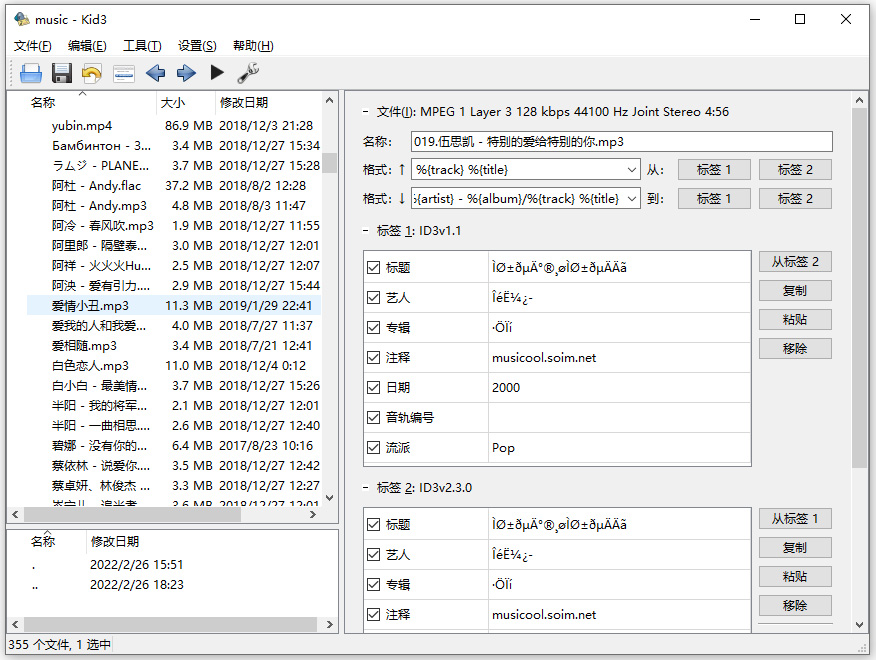Viewport: 876px width, 660px height.
Task: Toggle the 流派 checkbox in tag 1
Action: [374, 448]
